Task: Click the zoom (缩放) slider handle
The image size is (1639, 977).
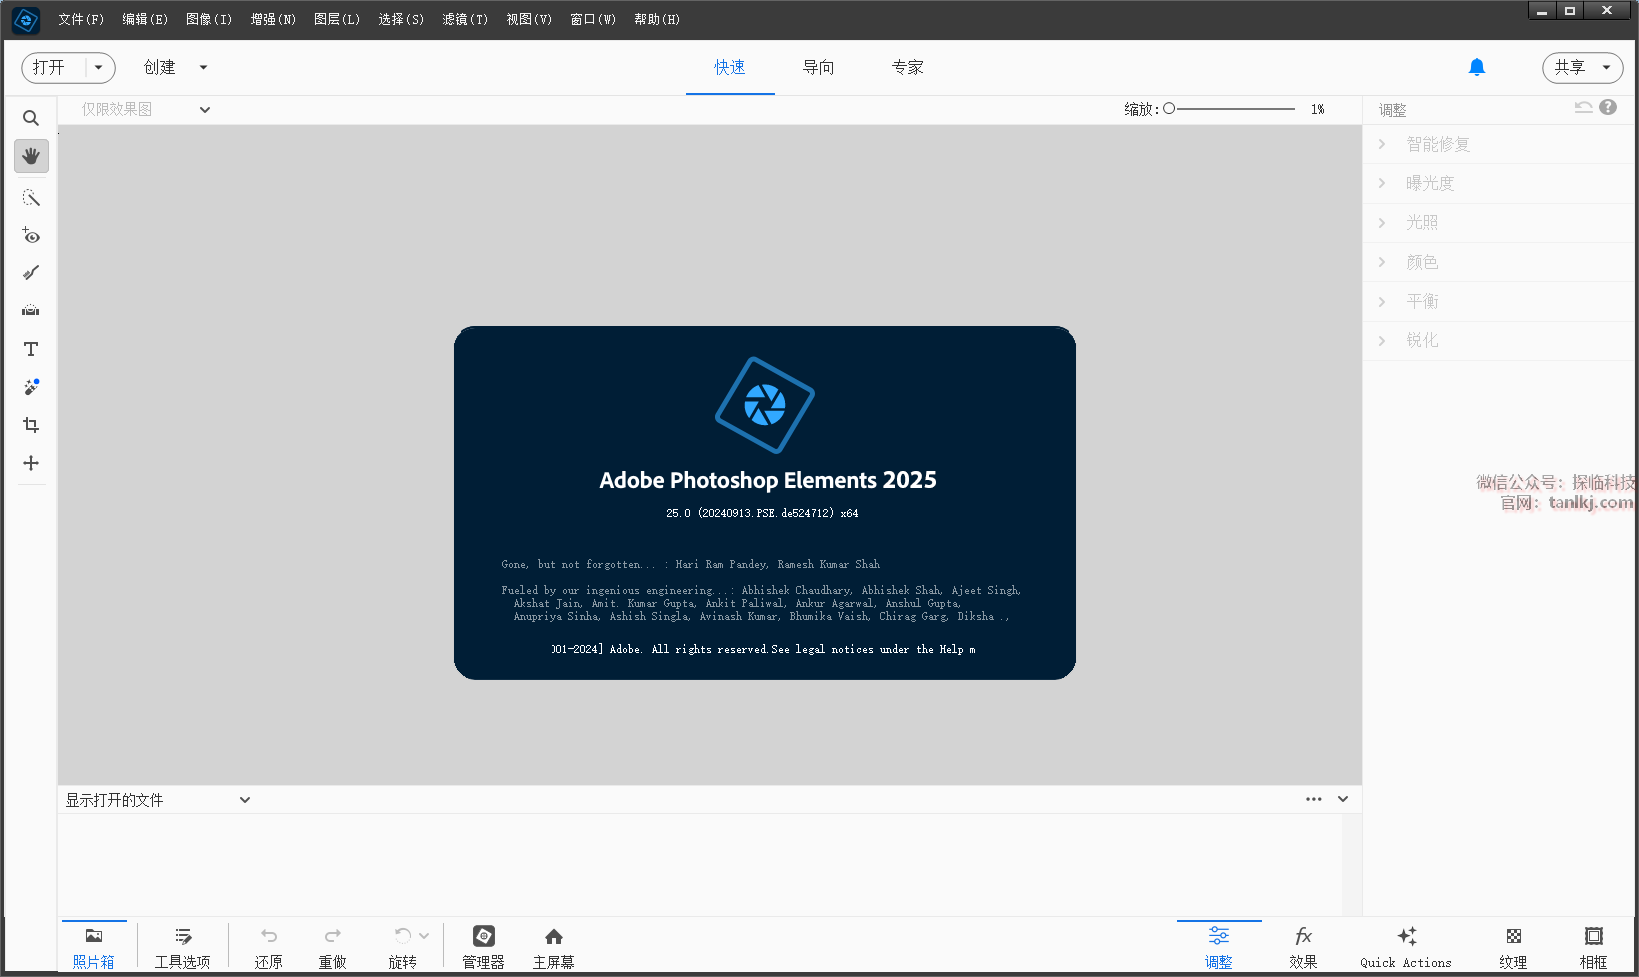Action: click(1169, 108)
